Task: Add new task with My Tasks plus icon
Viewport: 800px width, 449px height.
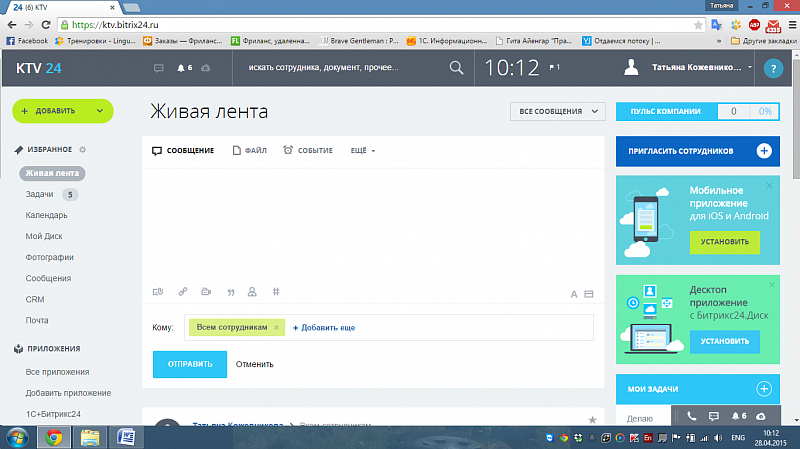Action: click(x=764, y=389)
